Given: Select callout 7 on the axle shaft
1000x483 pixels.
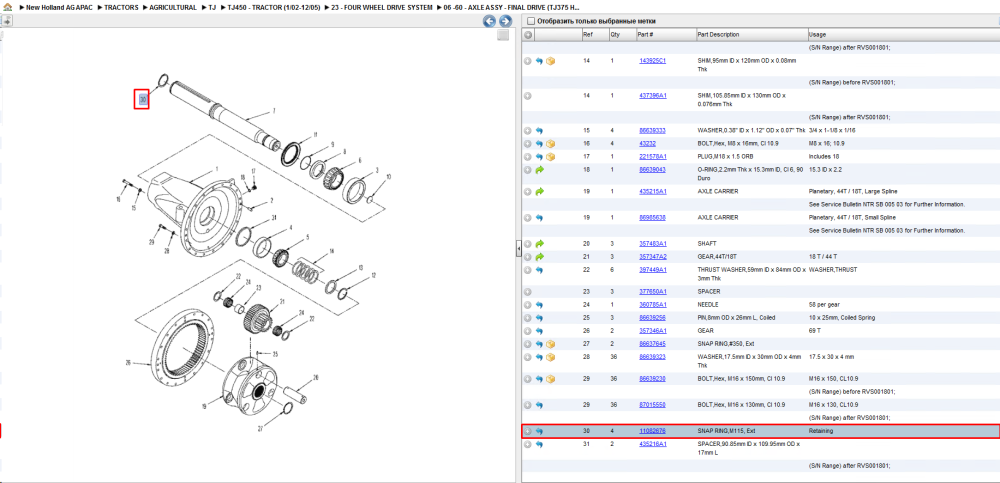Looking at the screenshot, I should click(x=274, y=111).
